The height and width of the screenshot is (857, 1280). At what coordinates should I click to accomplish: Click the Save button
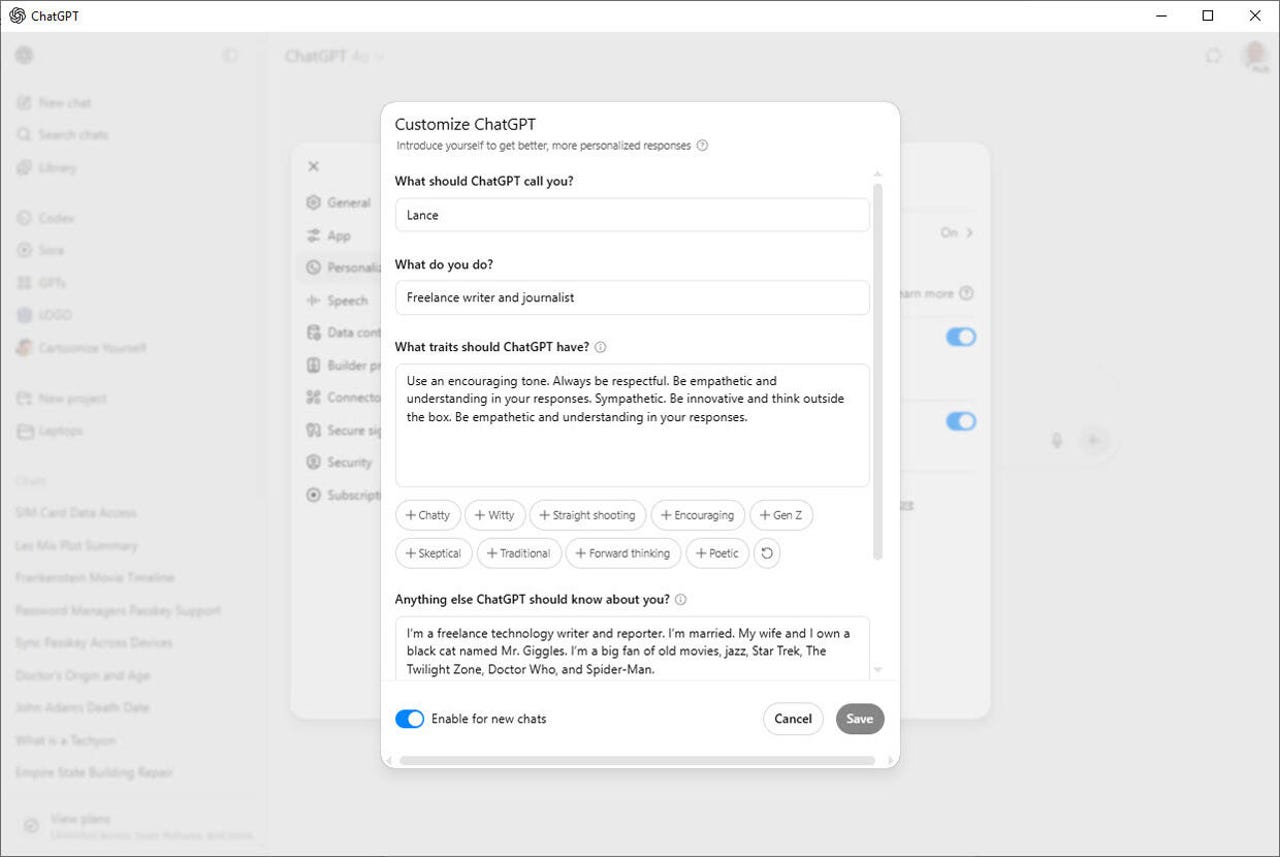(860, 719)
